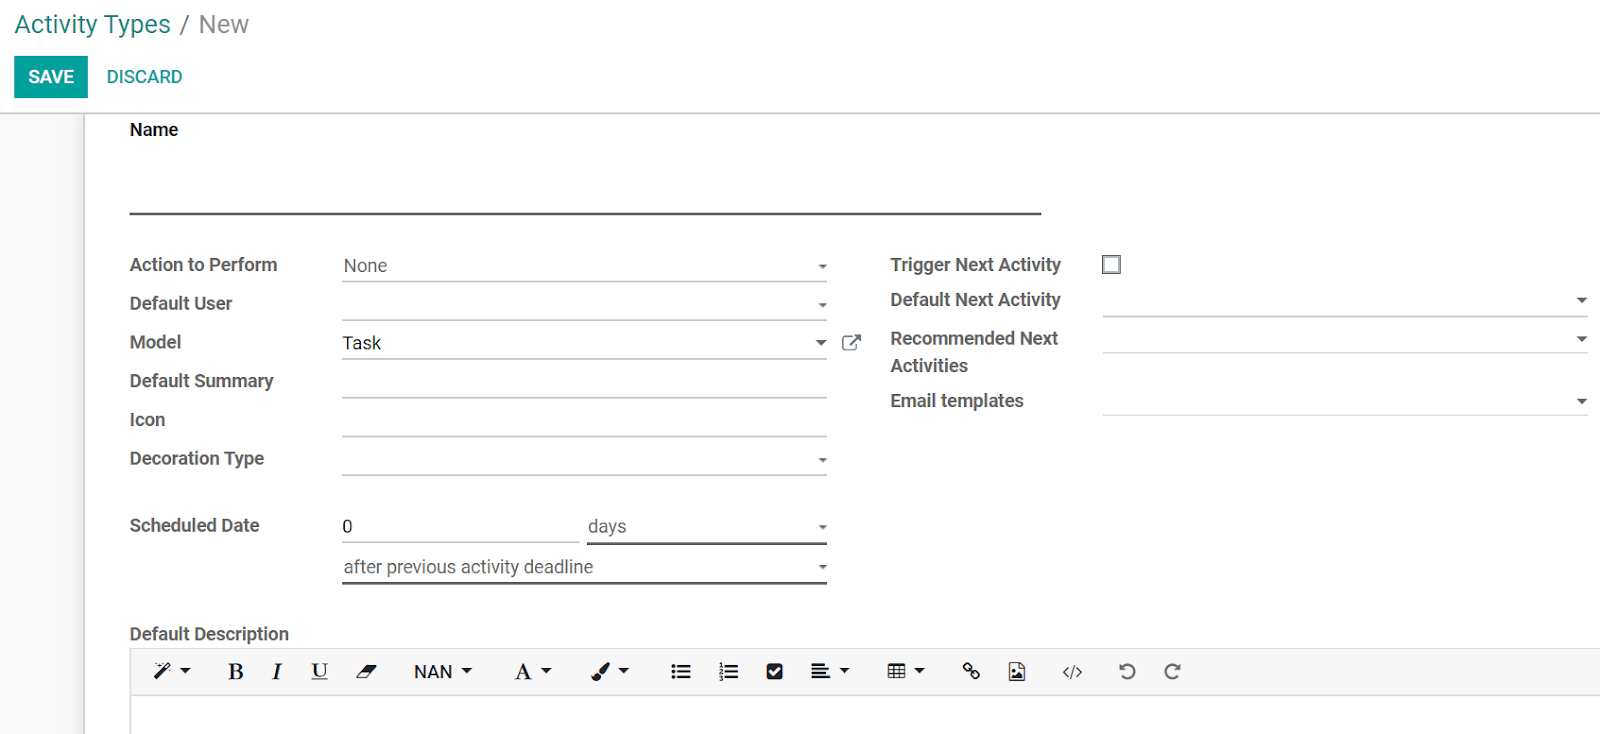Open the after previous activity deadline dropdown
1600x734 pixels.
tap(584, 567)
